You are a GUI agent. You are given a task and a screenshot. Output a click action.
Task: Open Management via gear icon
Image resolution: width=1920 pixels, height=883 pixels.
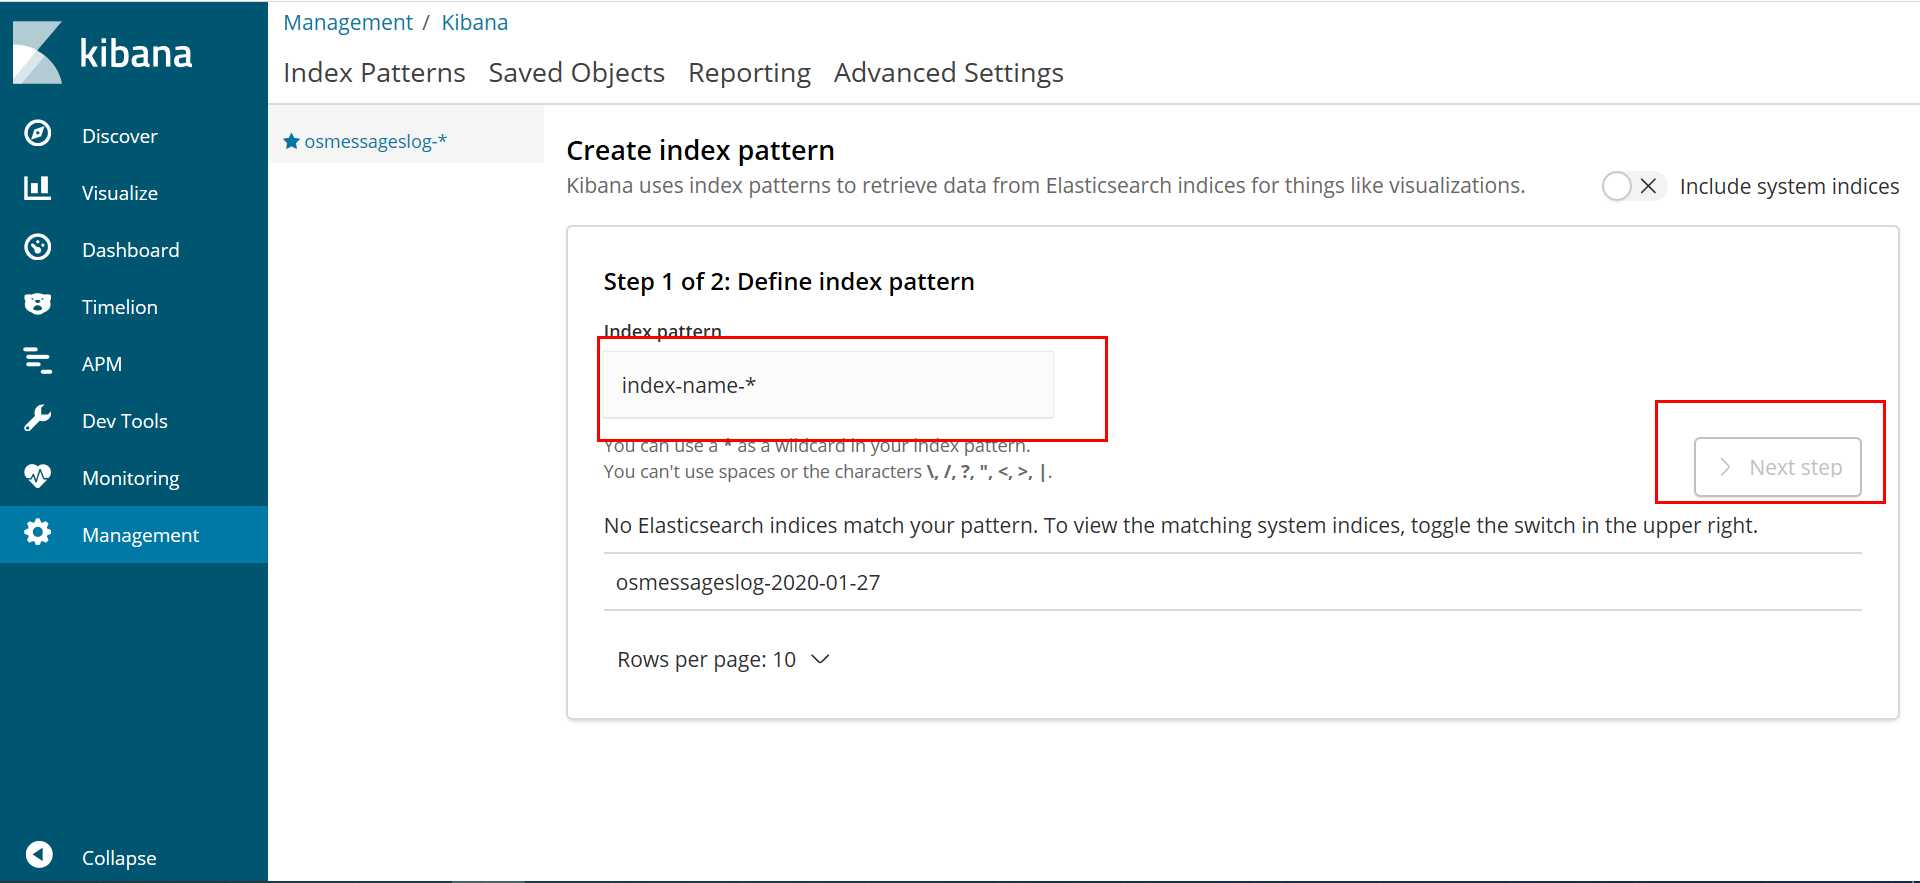pyautogui.click(x=38, y=532)
